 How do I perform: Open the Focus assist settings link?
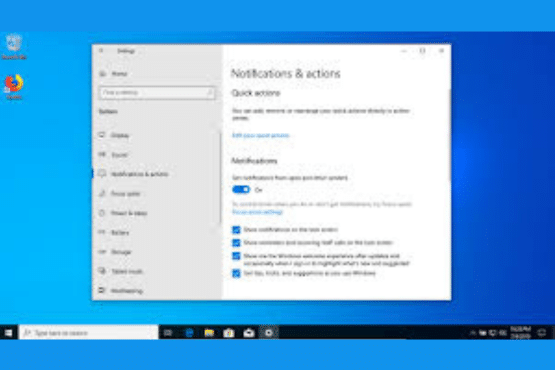pos(257,212)
